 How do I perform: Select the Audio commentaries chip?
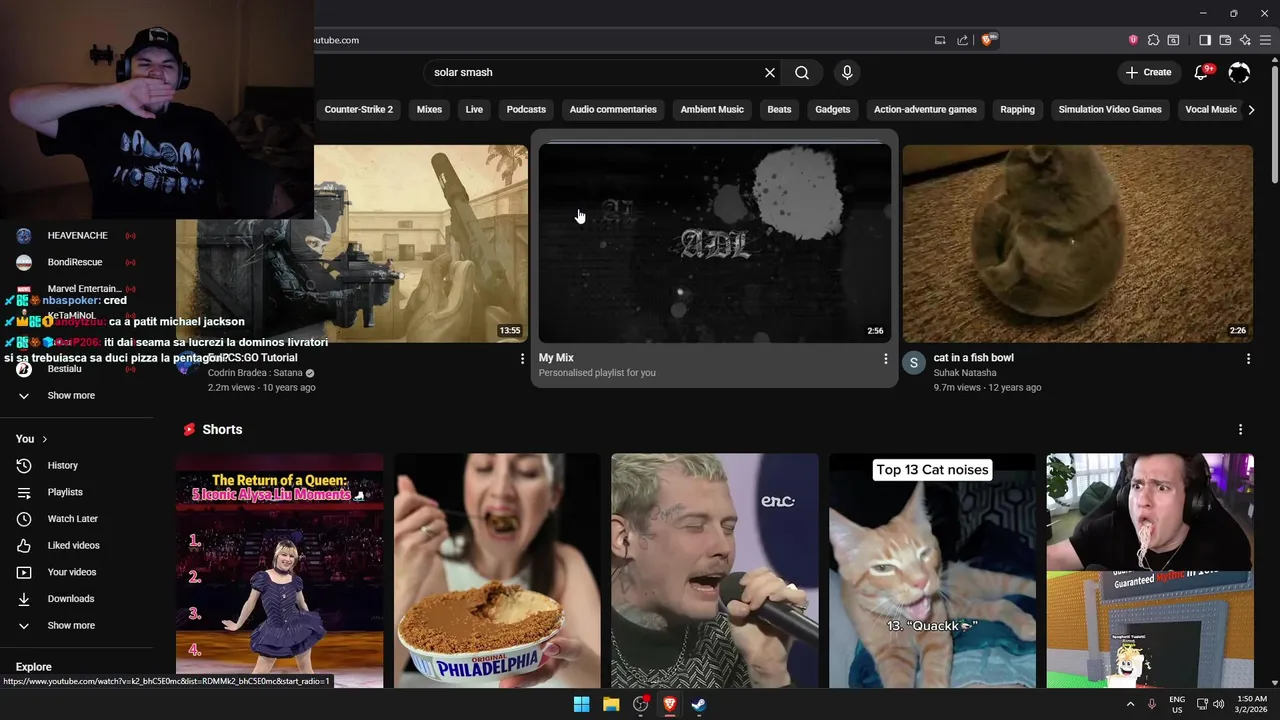click(613, 109)
